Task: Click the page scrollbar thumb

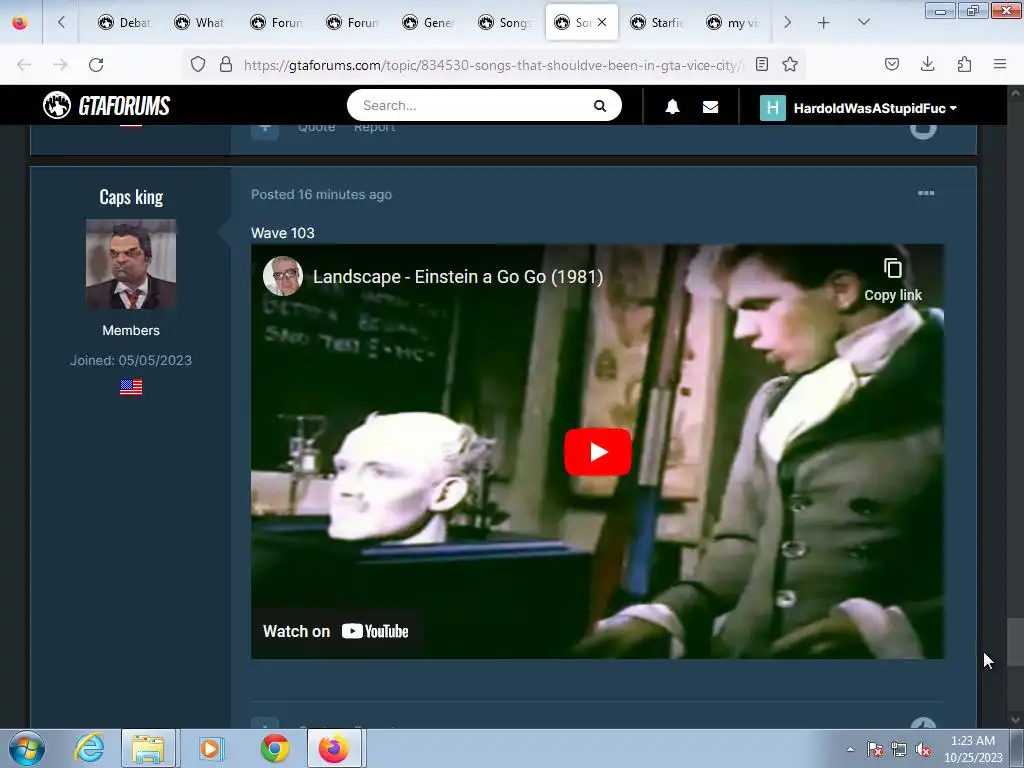Action: 1015,642
